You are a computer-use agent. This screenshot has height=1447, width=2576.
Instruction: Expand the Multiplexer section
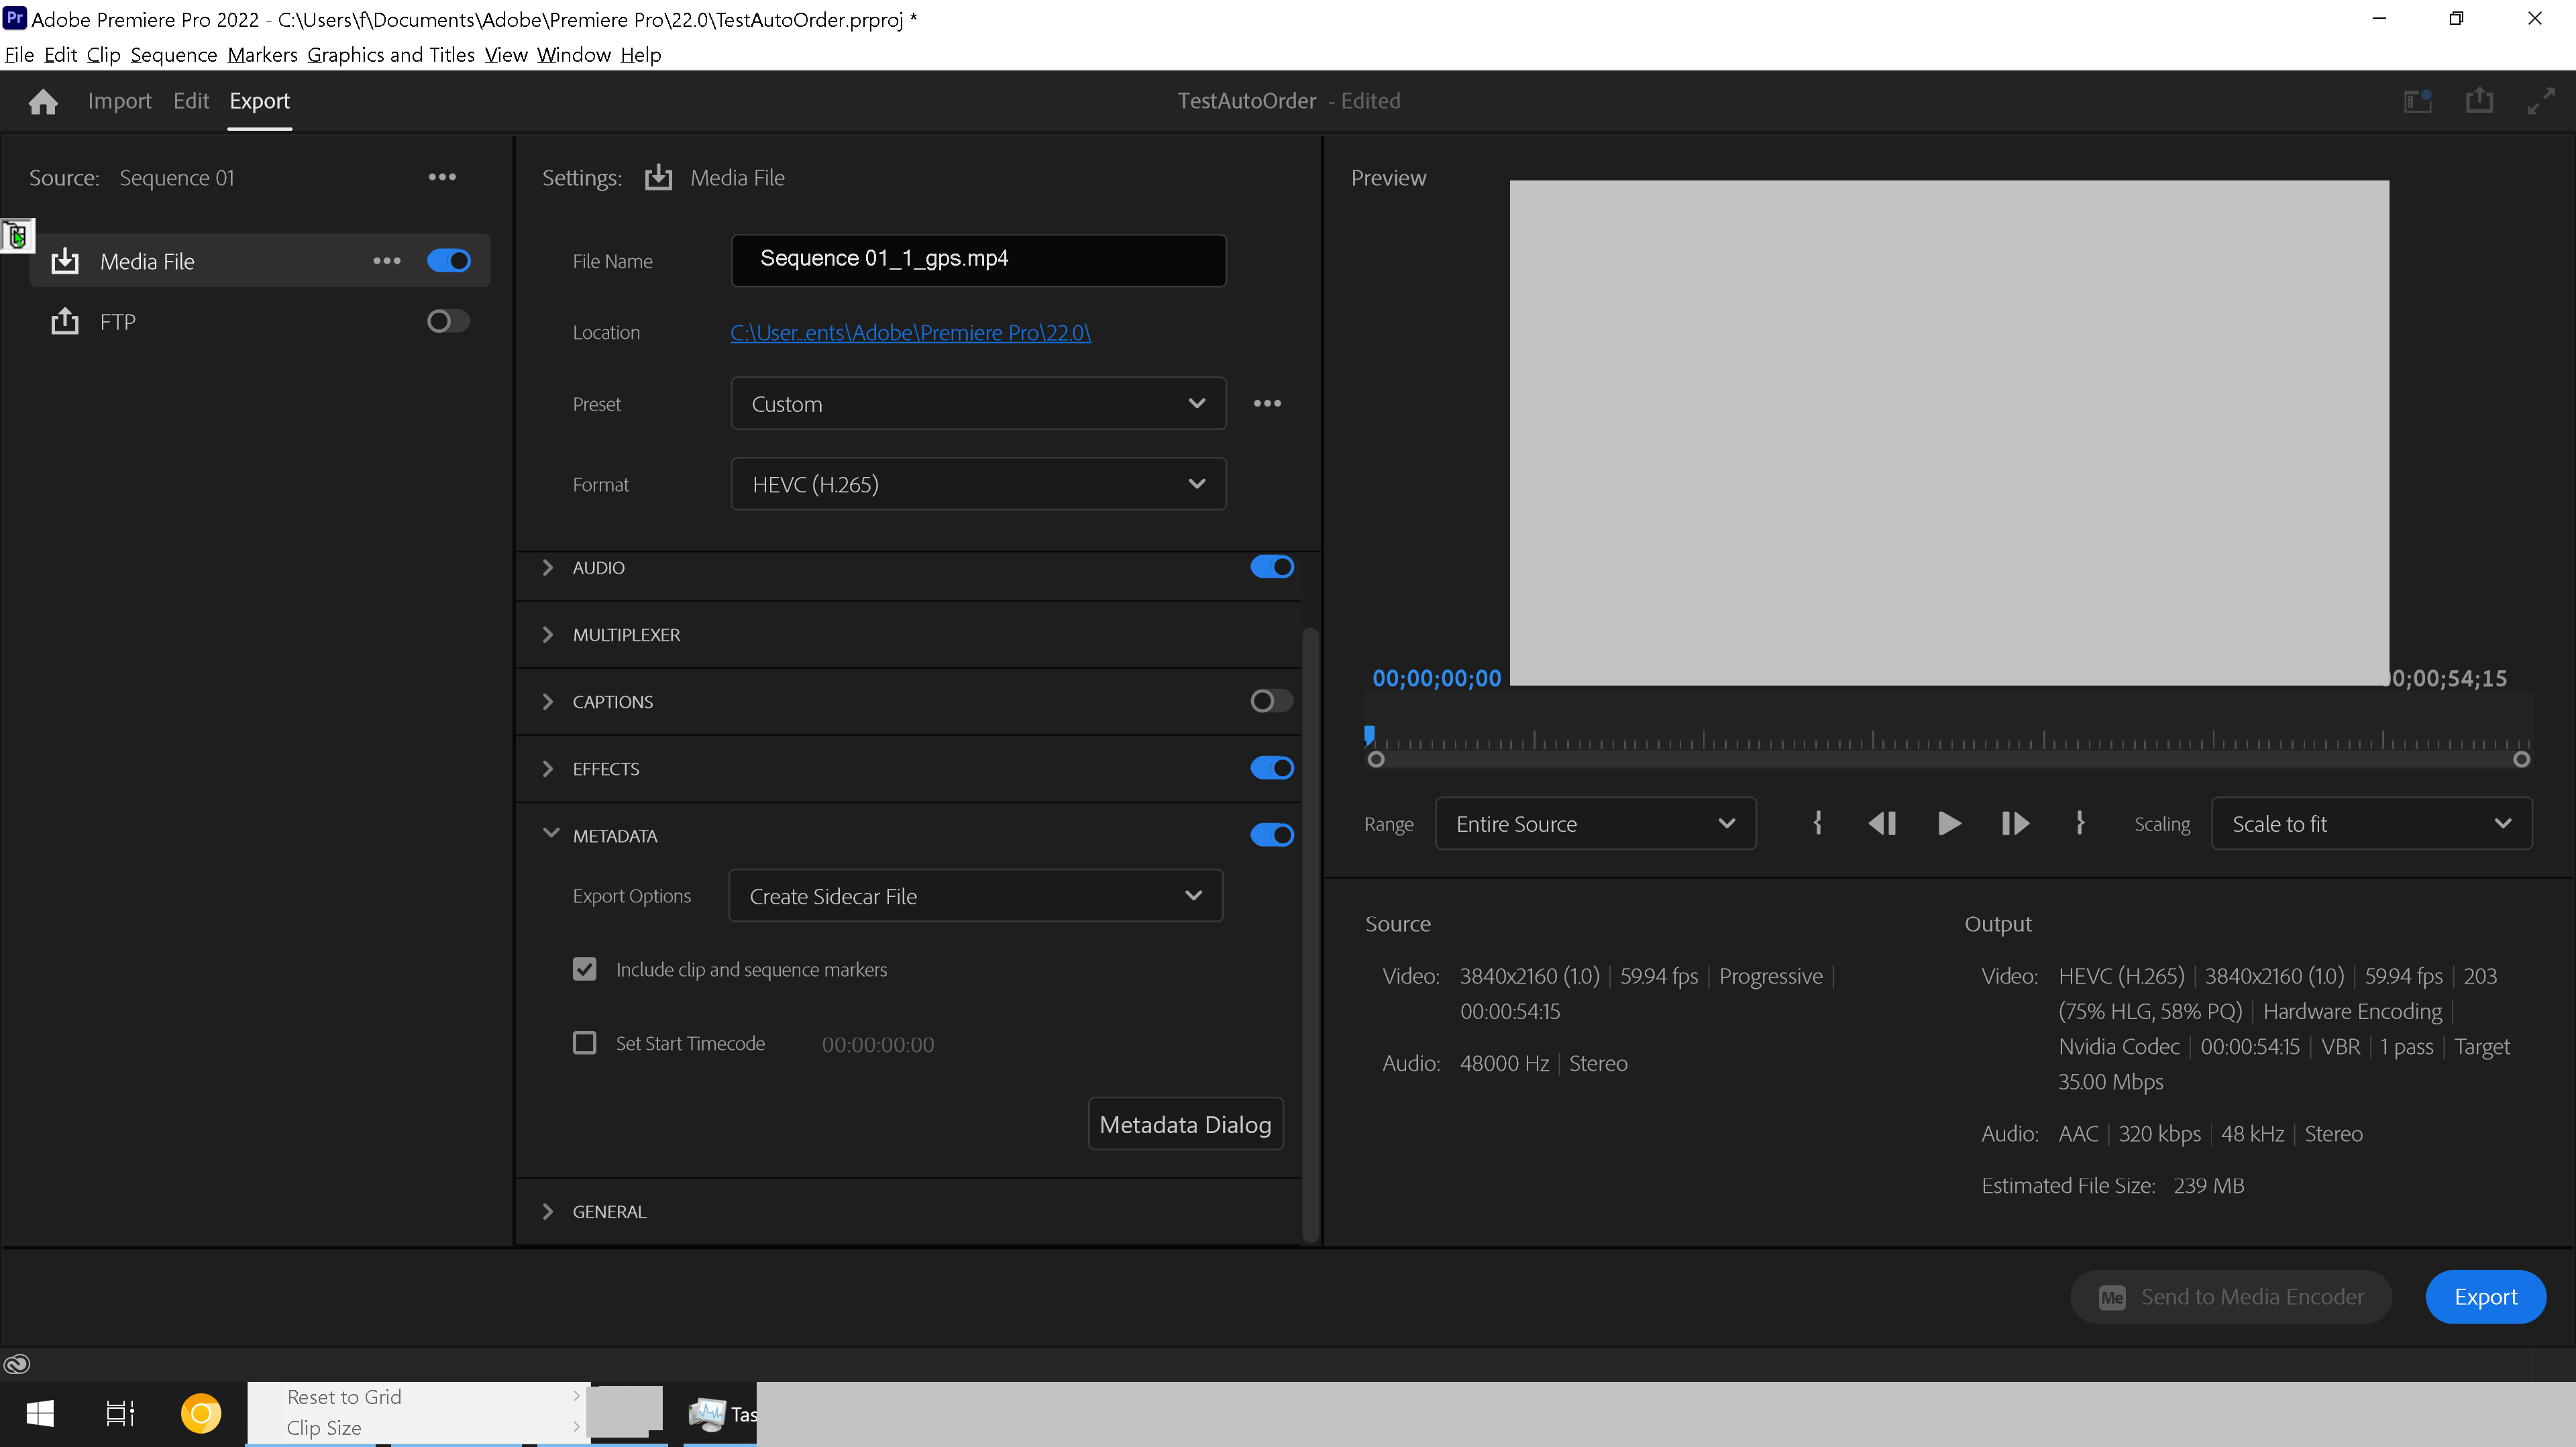pyautogui.click(x=548, y=634)
